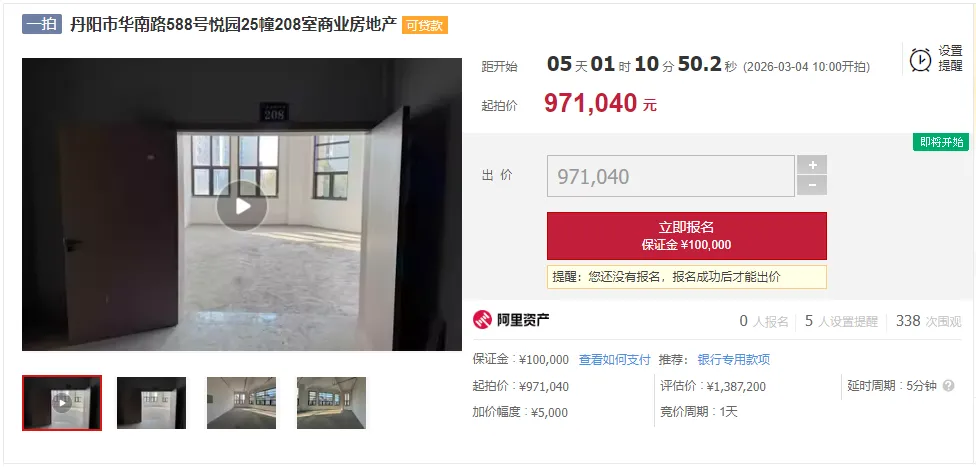Select the second doorway thumbnail

coord(151,403)
